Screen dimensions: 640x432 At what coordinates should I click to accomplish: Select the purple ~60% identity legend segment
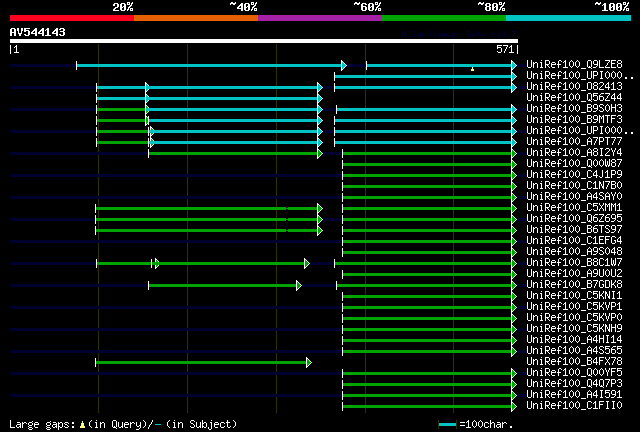point(320,18)
